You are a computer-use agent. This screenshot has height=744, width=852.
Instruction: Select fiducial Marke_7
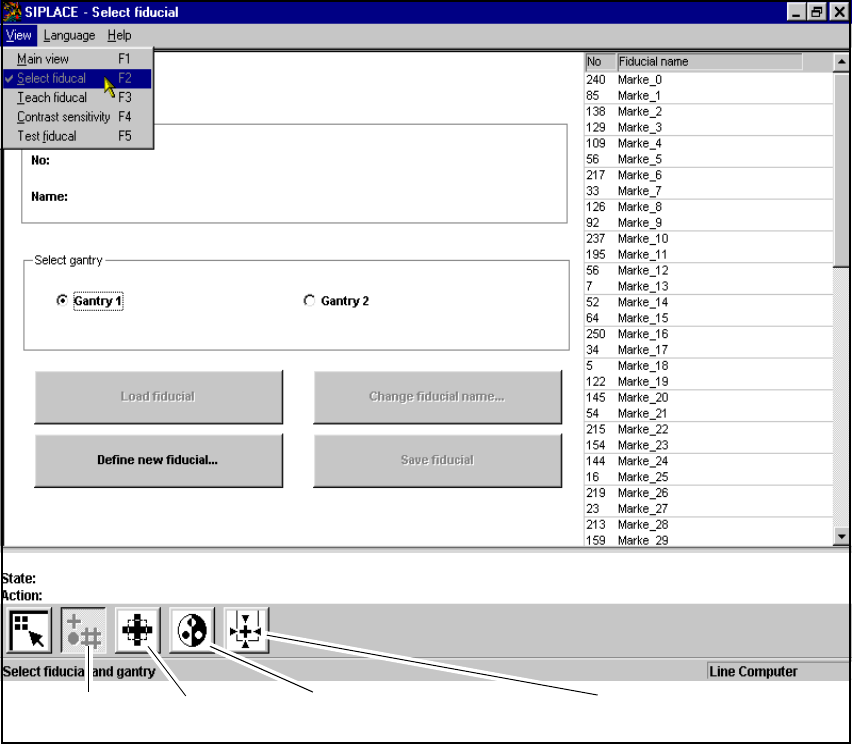709,191
